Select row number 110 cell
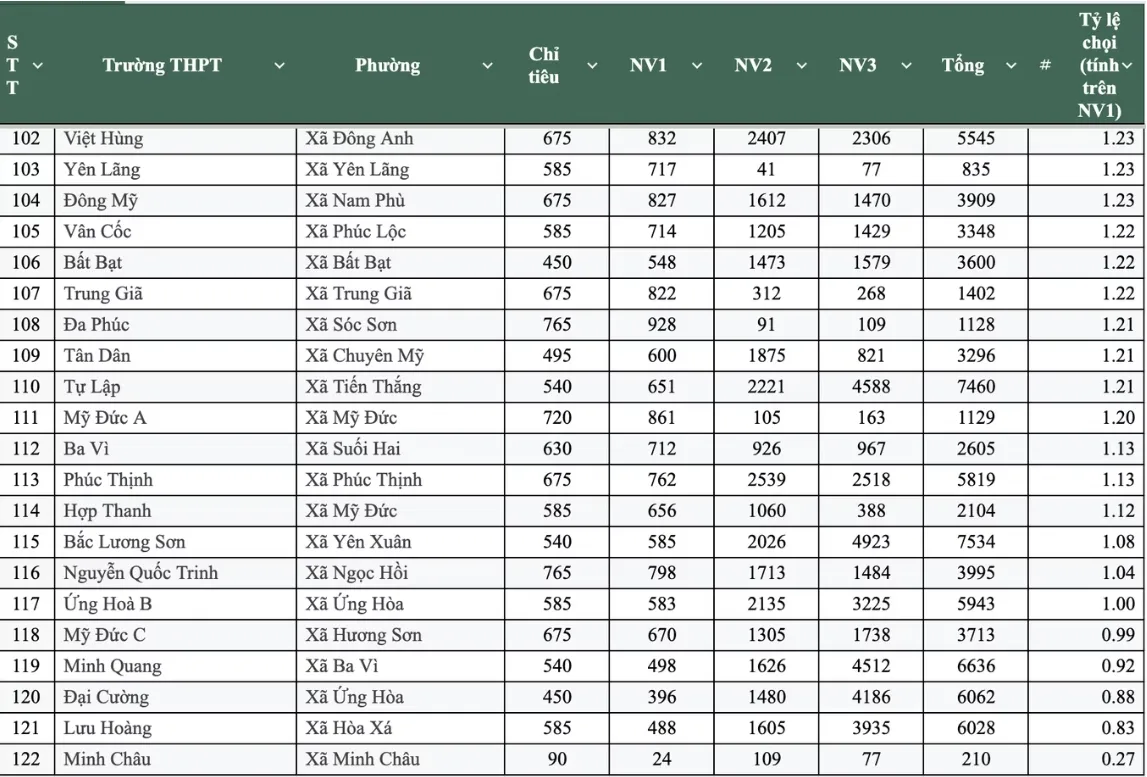Screen dimensions: 1147x777 point(26,387)
